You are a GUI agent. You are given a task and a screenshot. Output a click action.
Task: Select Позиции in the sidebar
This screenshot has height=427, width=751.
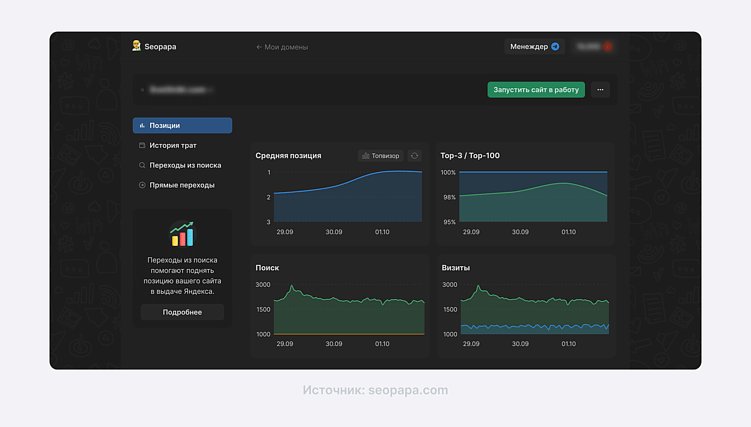click(182, 126)
